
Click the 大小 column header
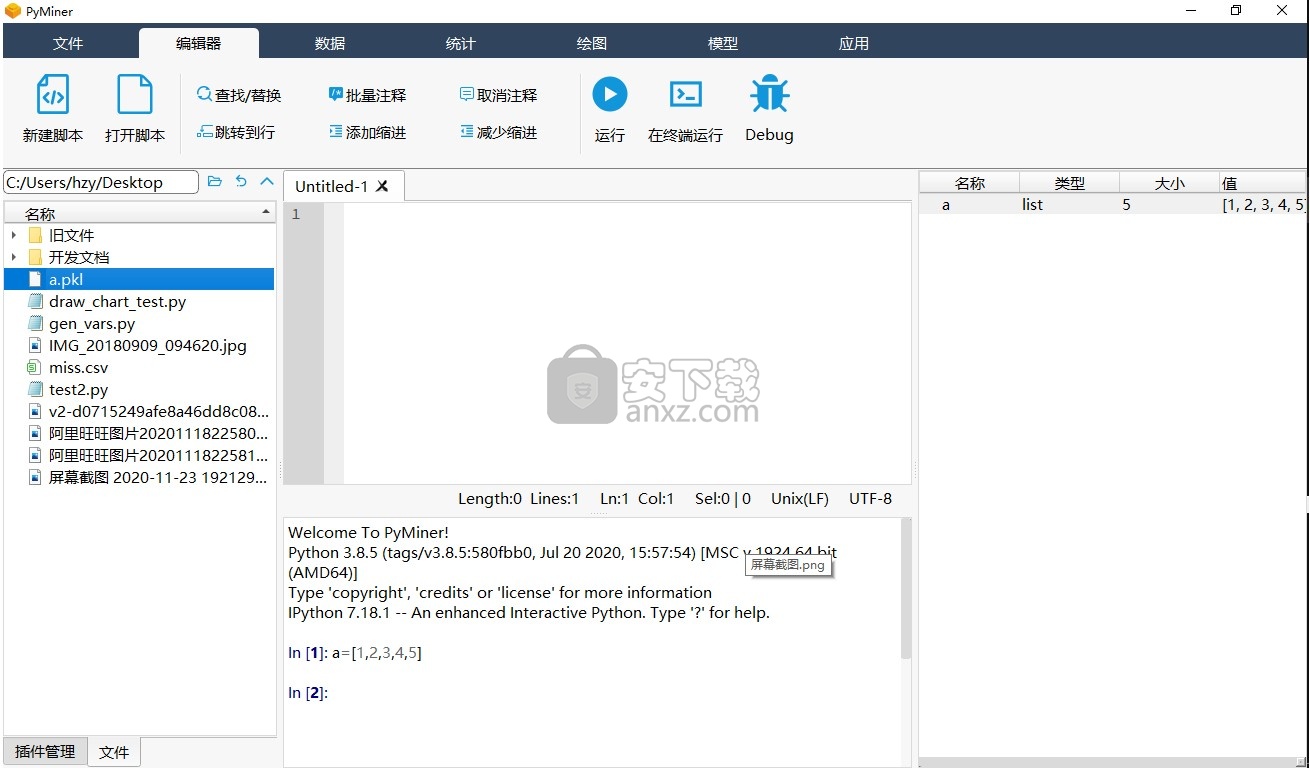click(1169, 183)
